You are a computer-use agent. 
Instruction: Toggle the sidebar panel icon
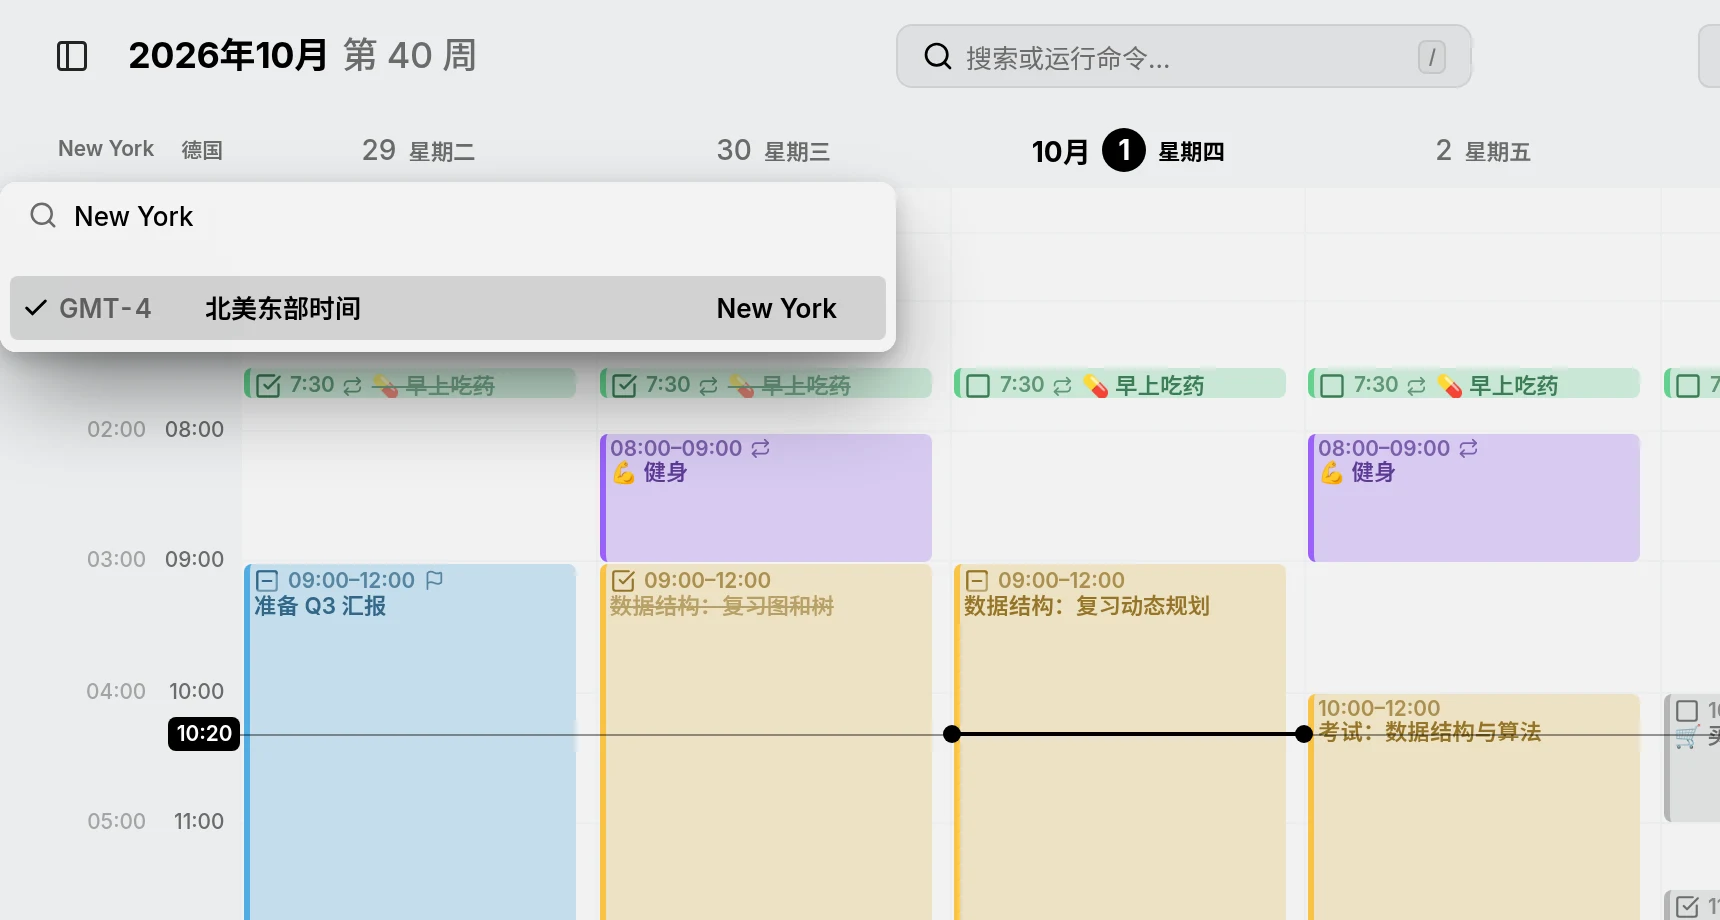(72, 56)
